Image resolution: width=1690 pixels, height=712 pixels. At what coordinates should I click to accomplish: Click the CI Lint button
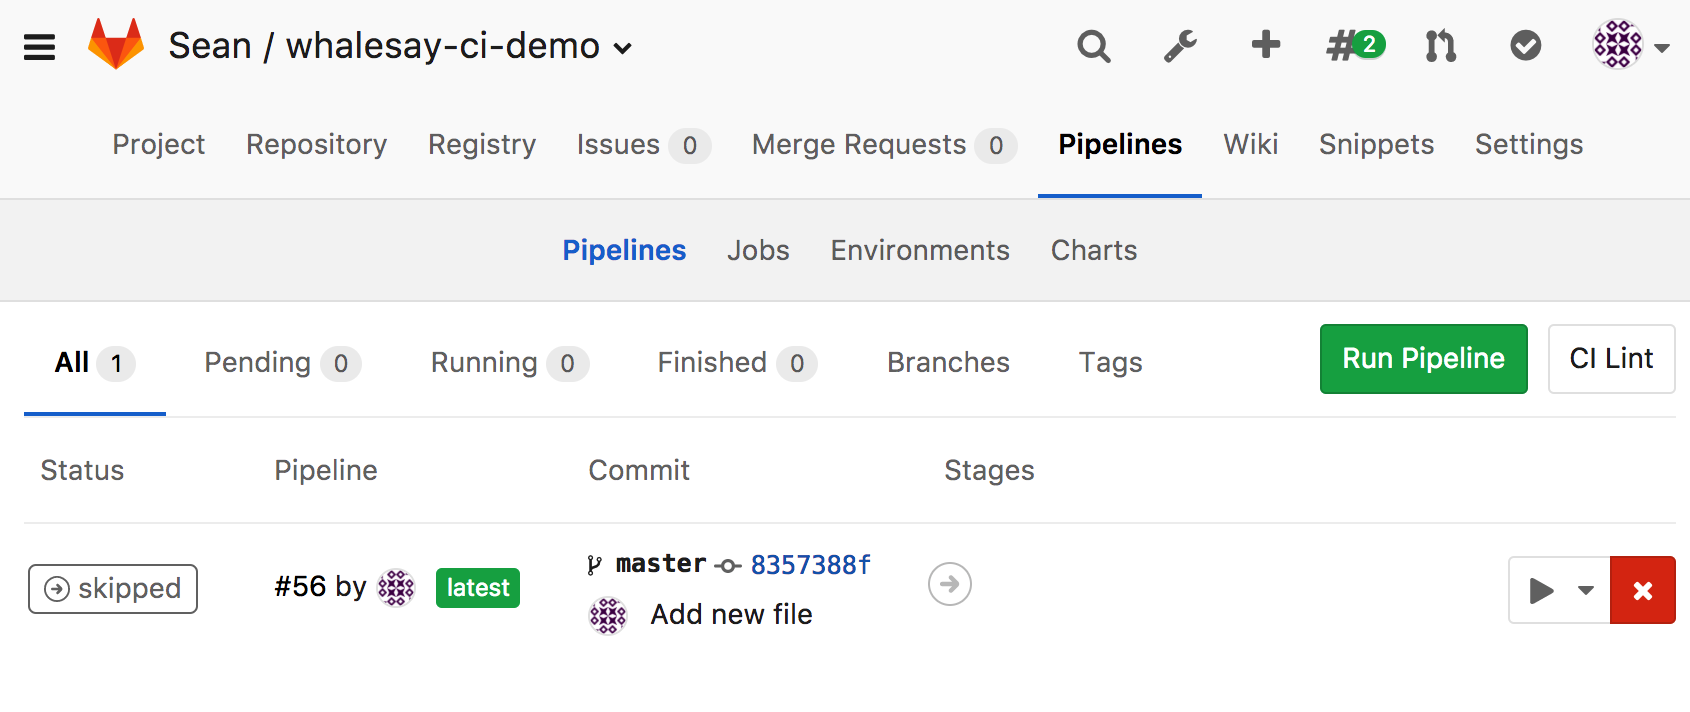click(1611, 359)
